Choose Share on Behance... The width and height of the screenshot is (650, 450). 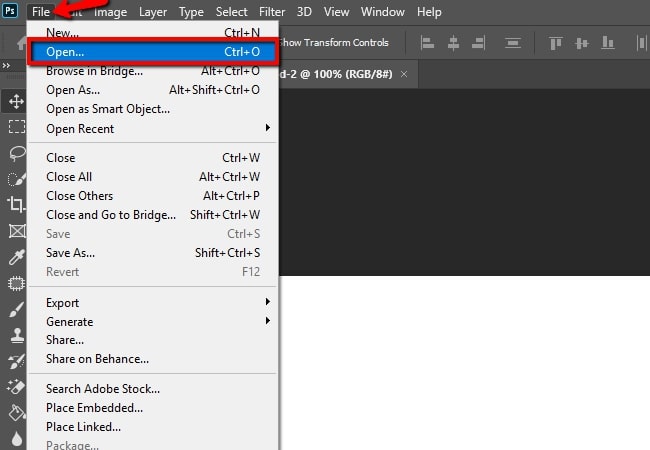pyautogui.click(x=153, y=359)
